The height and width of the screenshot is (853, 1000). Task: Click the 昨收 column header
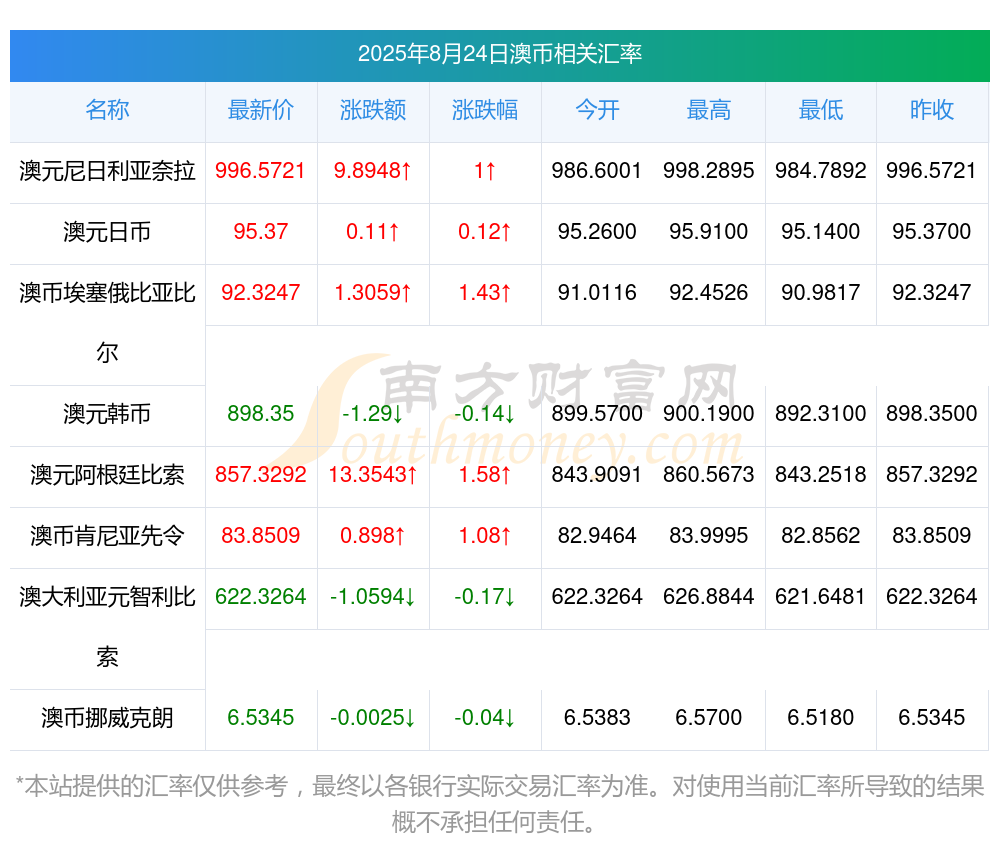click(x=932, y=110)
